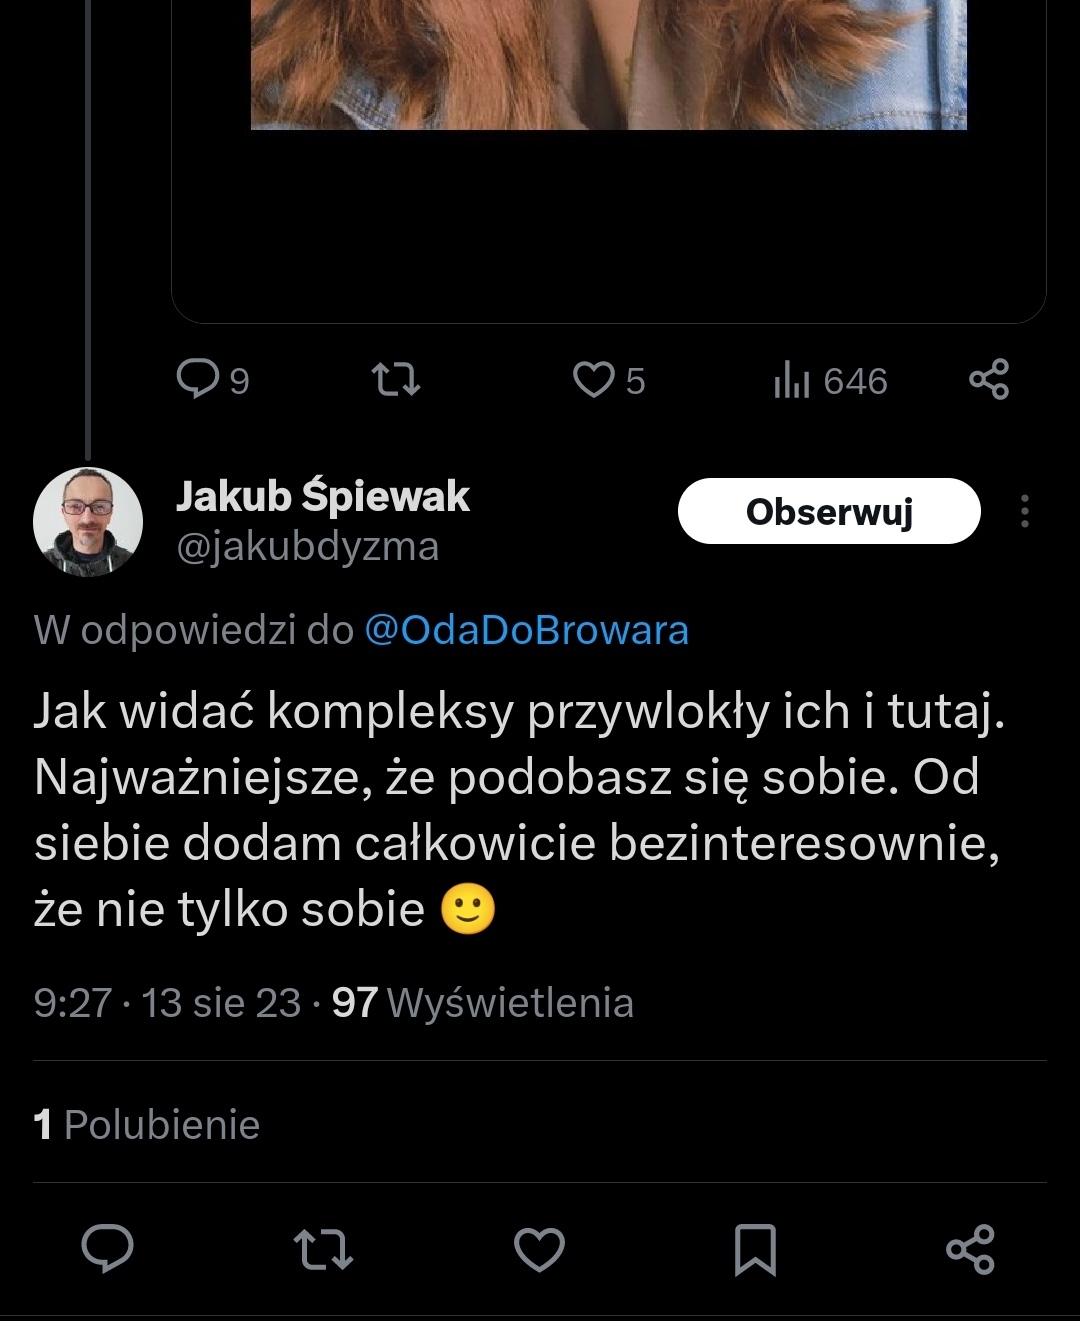
Task: View the 1 Polubienie likes list
Action: pos(147,1125)
